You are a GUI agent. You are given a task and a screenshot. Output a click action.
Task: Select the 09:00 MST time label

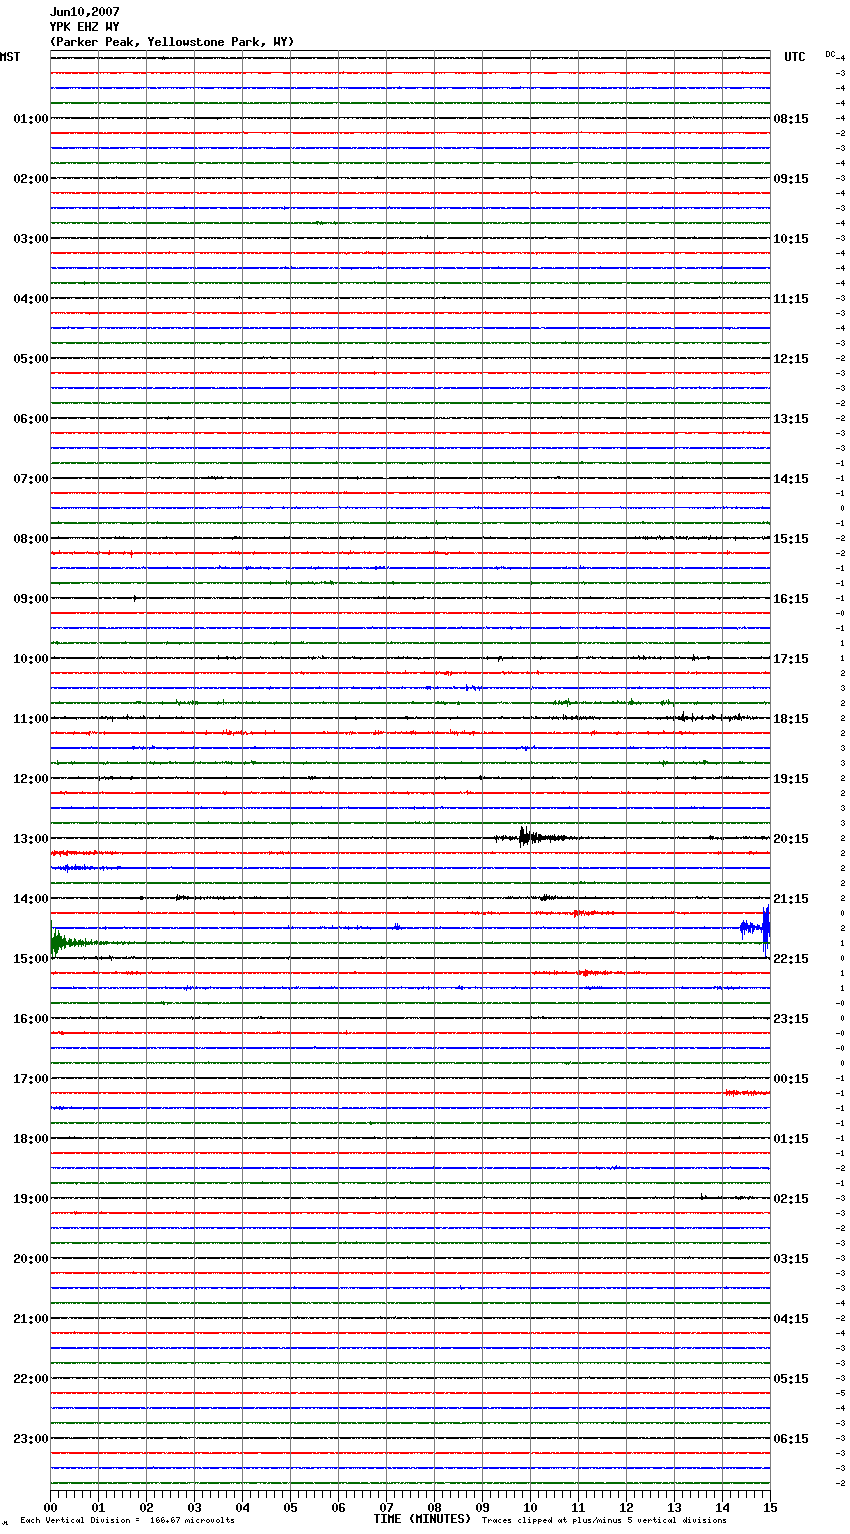tap(31, 599)
